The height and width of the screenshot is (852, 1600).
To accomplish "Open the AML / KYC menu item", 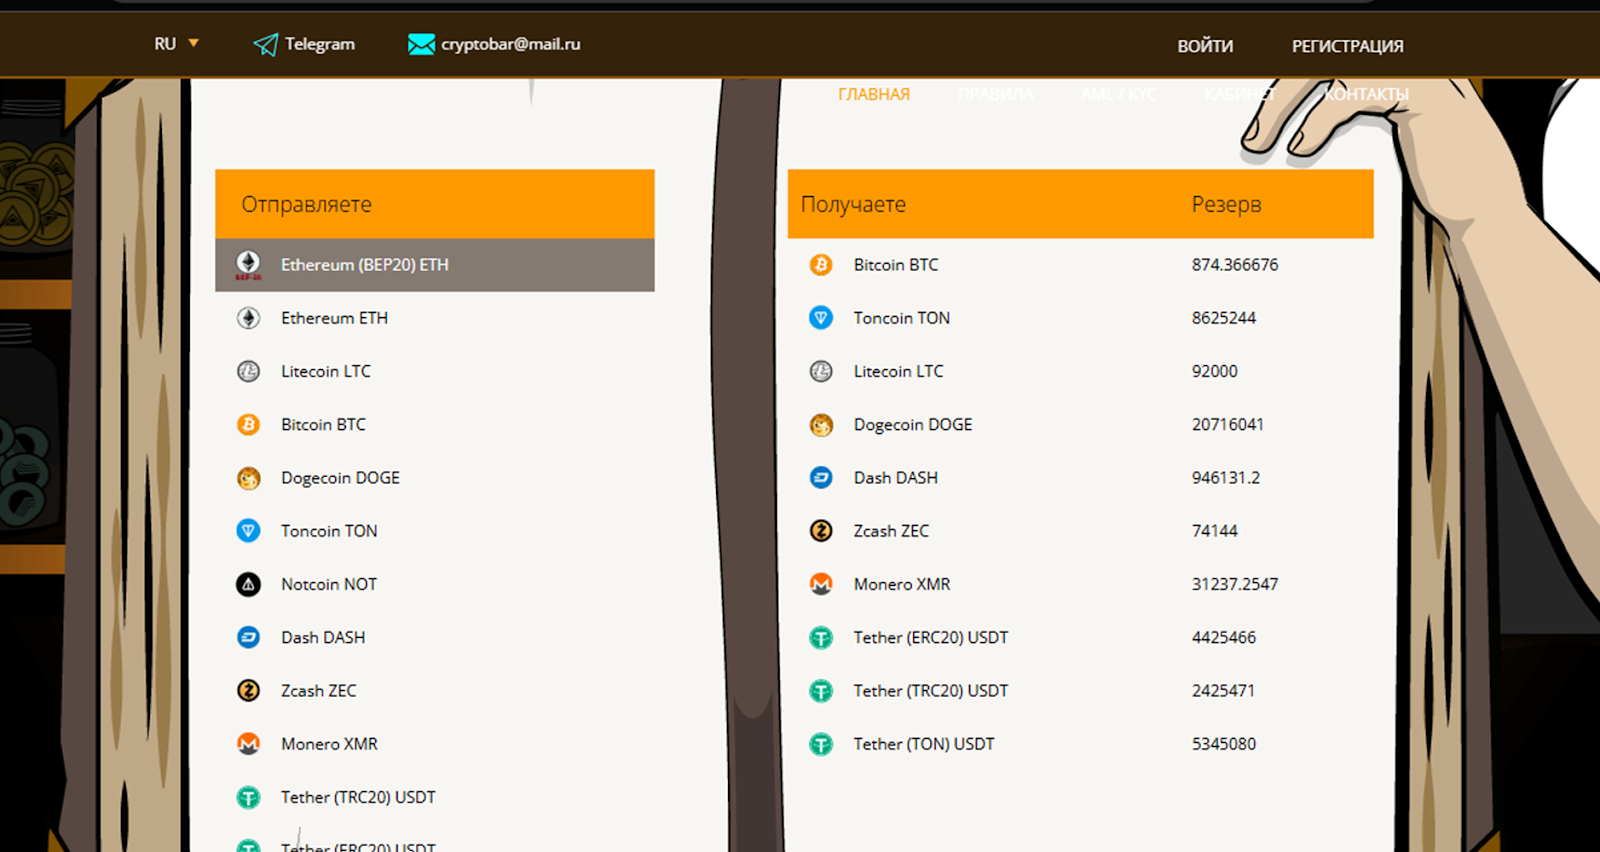I will (1118, 94).
